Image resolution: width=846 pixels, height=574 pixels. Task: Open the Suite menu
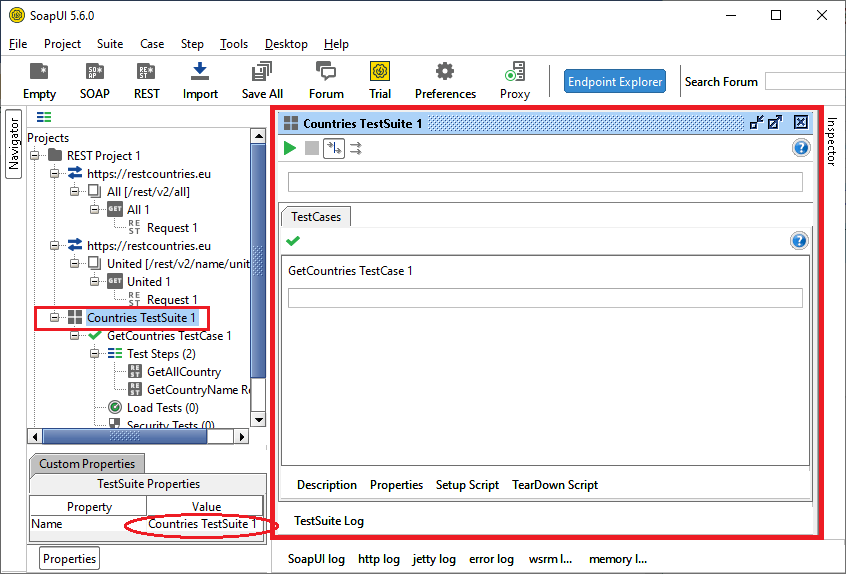coord(110,44)
